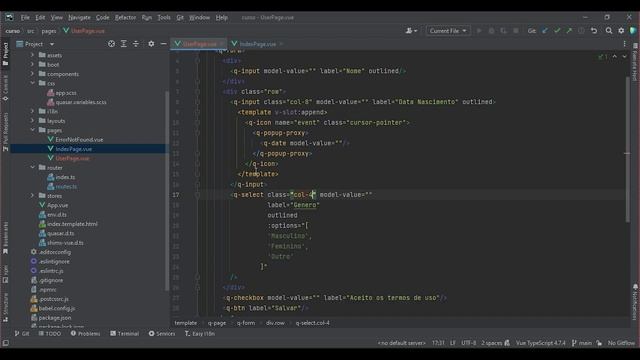The height and width of the screenshot is (360, 640).
Task: Open Search Everywhere magnifier
Action: tap(609, 31)
